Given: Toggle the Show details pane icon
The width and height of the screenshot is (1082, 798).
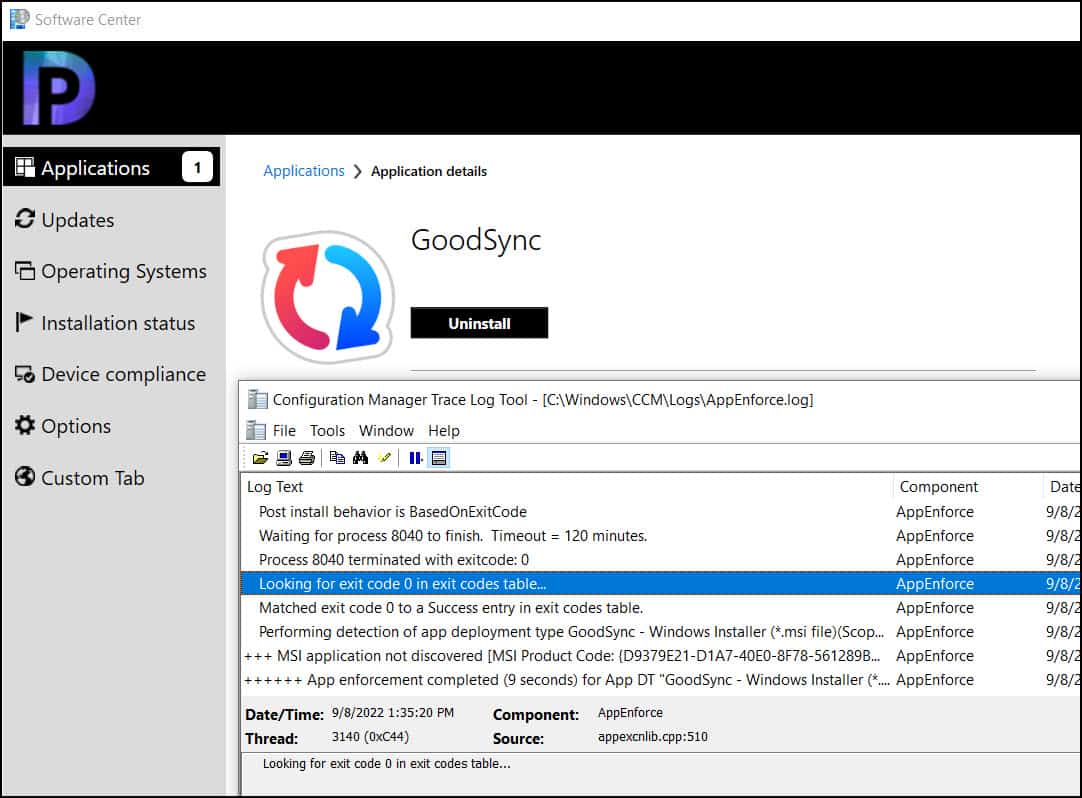Looking at the screenshot, I should 439,458.
